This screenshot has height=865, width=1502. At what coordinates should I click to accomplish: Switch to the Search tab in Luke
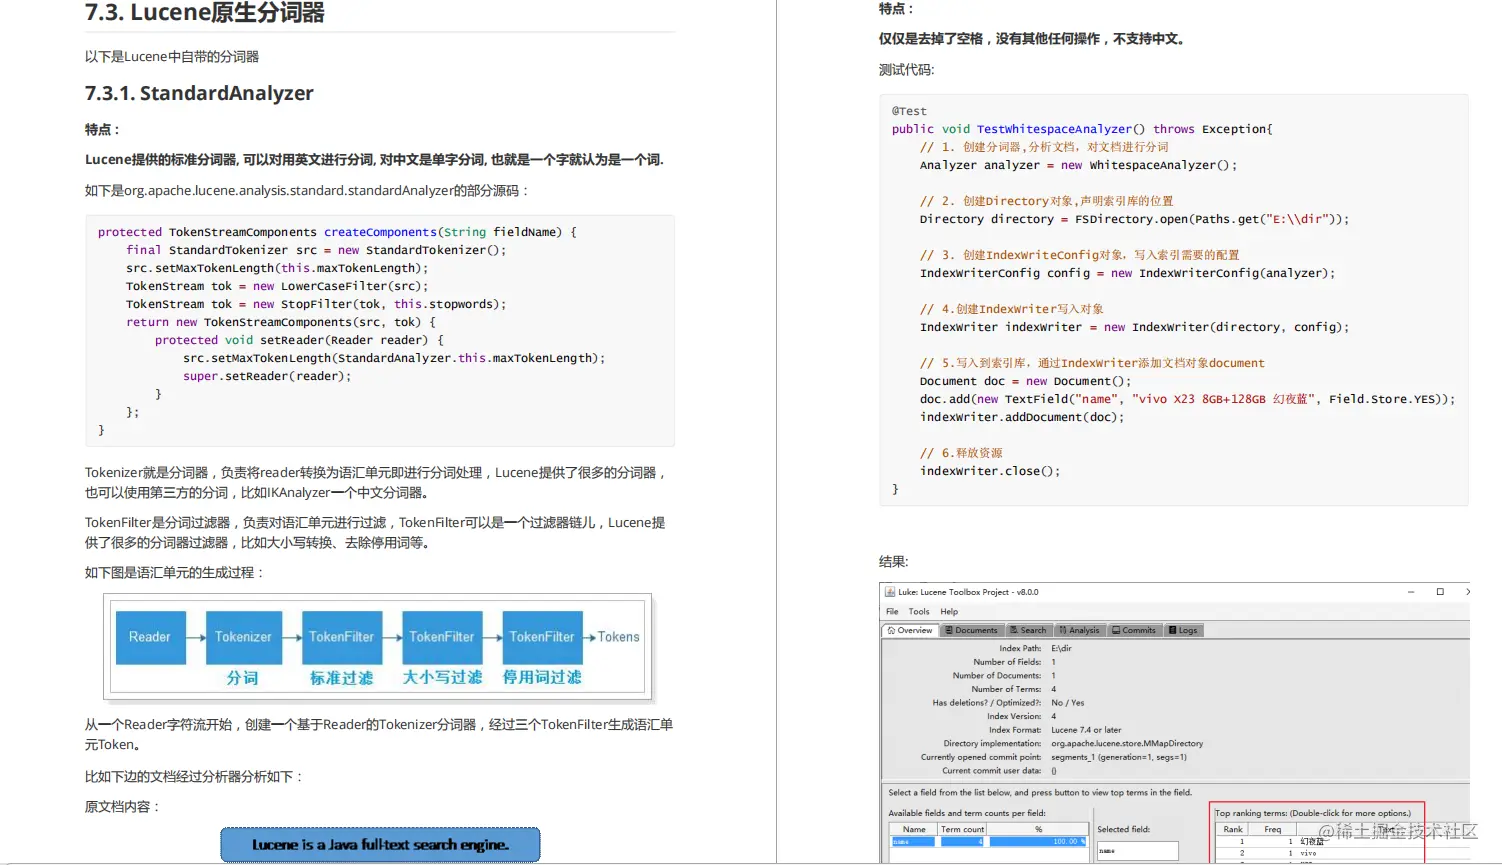pos(1027,630)
